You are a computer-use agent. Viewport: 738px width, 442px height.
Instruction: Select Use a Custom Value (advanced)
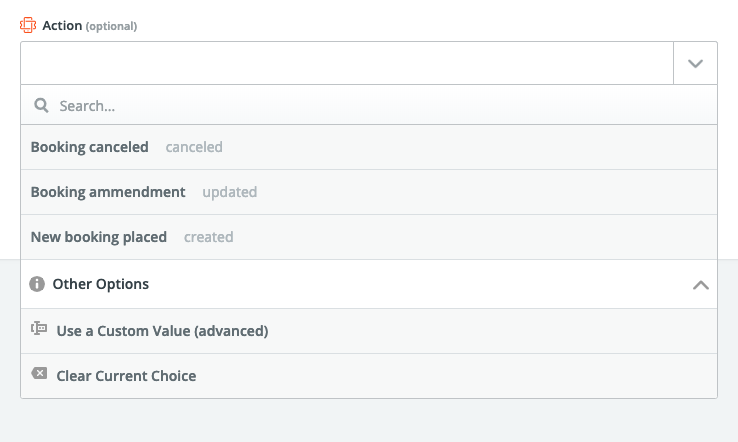[x=369, y=331]
